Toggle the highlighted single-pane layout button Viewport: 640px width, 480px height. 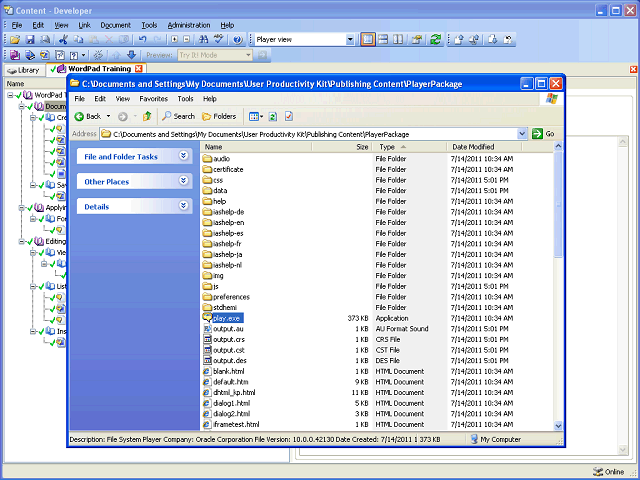368,40
